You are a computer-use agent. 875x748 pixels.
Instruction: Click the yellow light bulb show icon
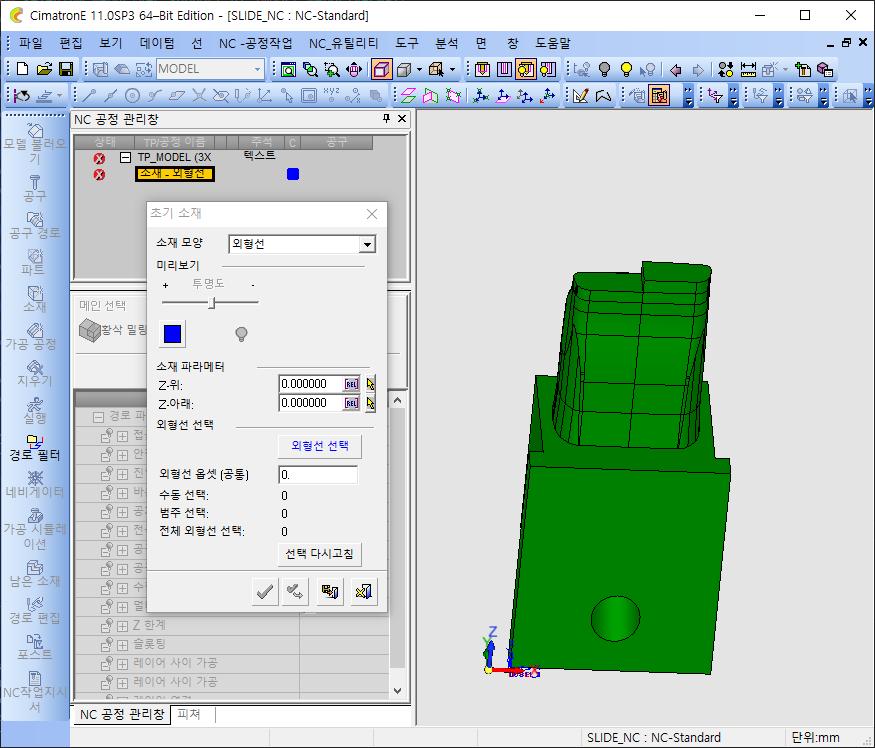point(626,69)
